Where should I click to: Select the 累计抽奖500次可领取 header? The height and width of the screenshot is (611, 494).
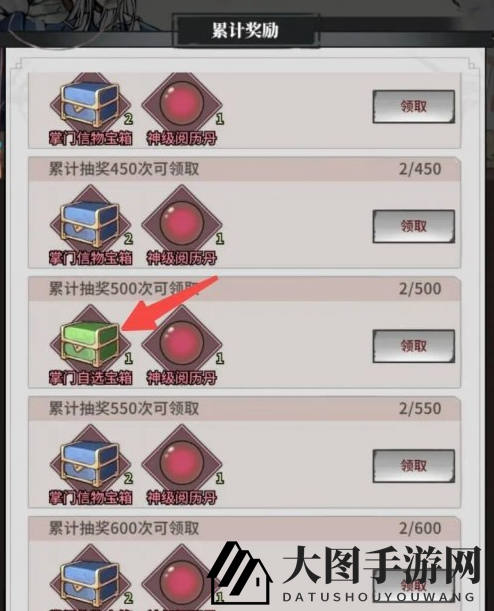pos(124,289)
